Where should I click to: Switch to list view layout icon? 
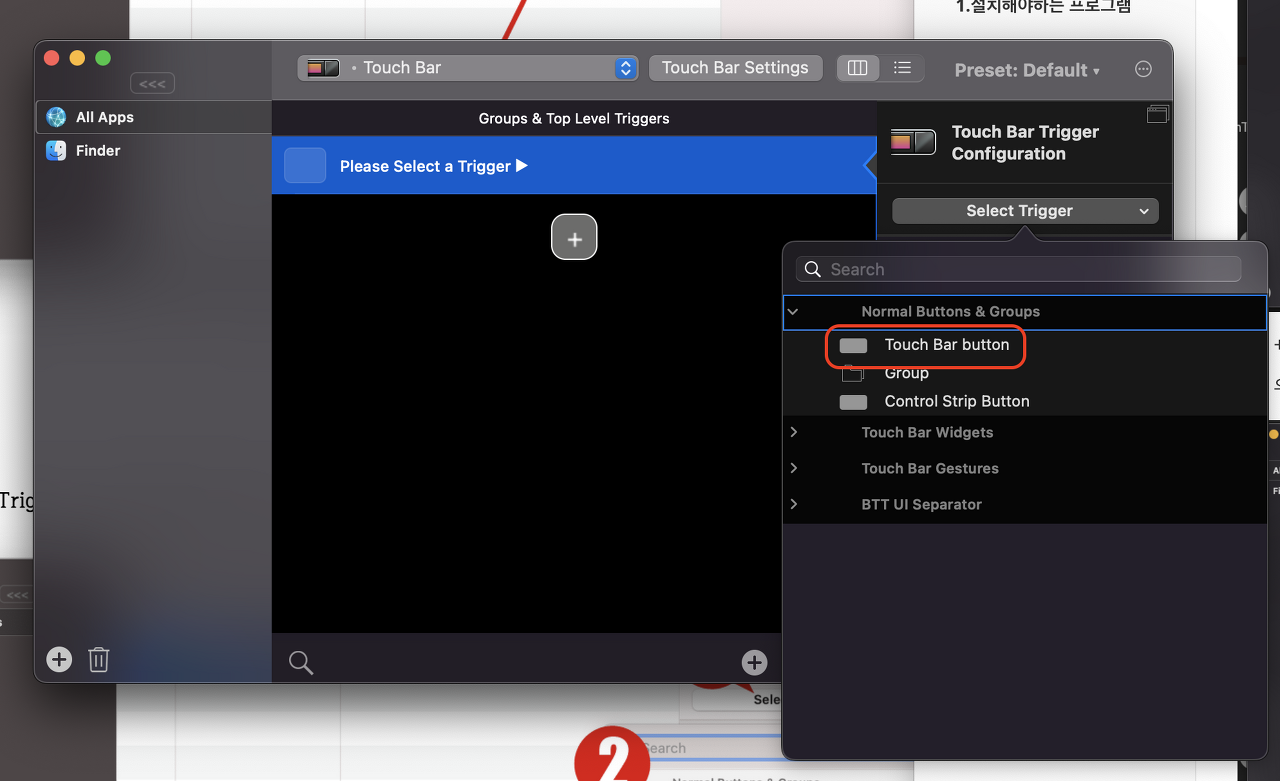pyautogui.click(x=902, y=68)
